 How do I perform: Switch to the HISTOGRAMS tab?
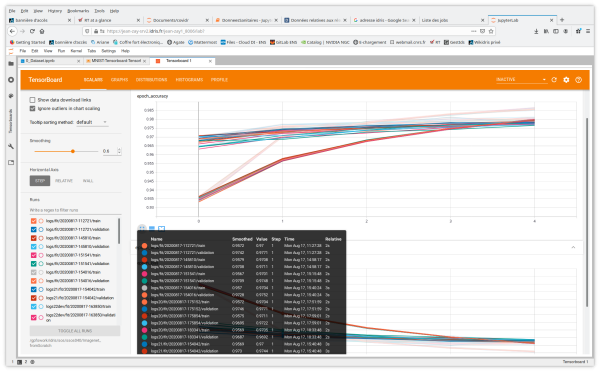[x=189, y=80]
